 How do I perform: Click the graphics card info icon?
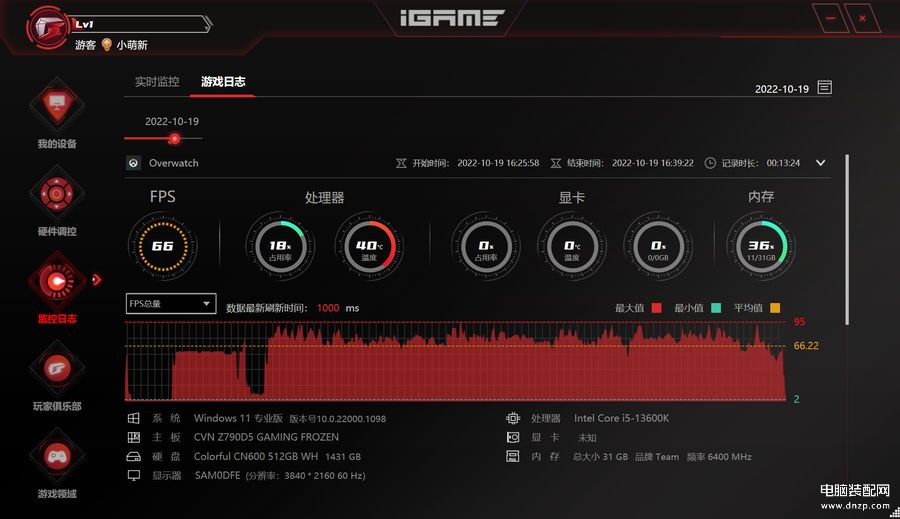pos(513,437)
